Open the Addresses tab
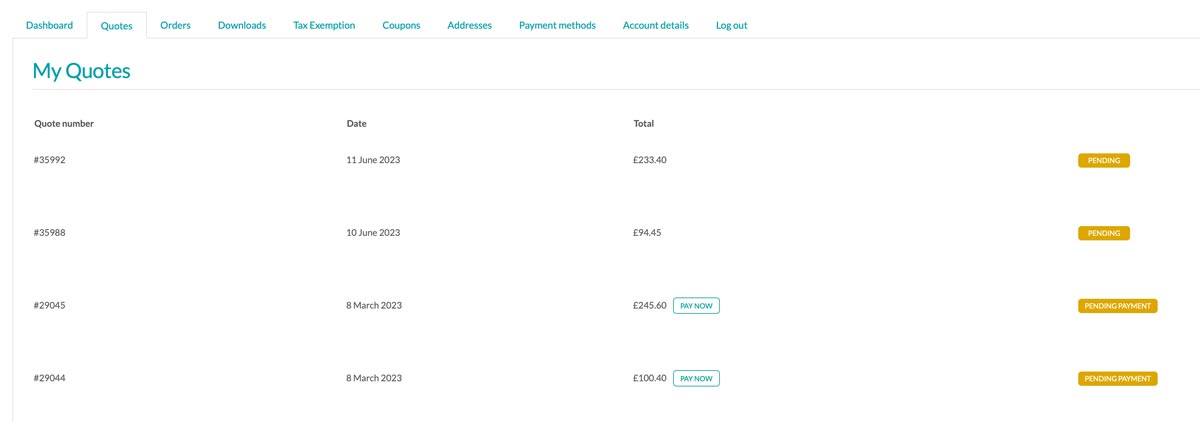This screenshot has width=1200, height=422. [469, 25]
